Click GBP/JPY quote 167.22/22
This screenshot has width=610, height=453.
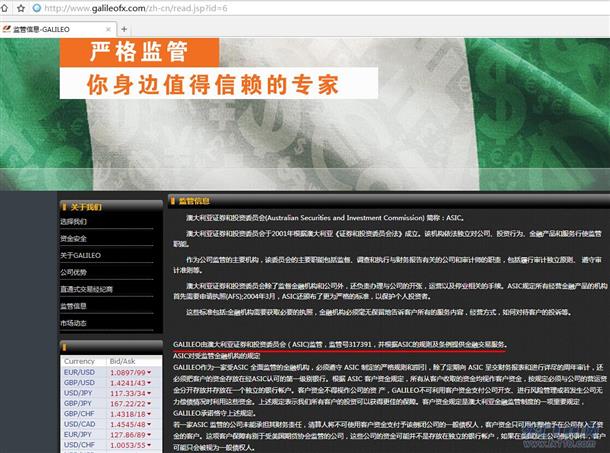point(128,404)
